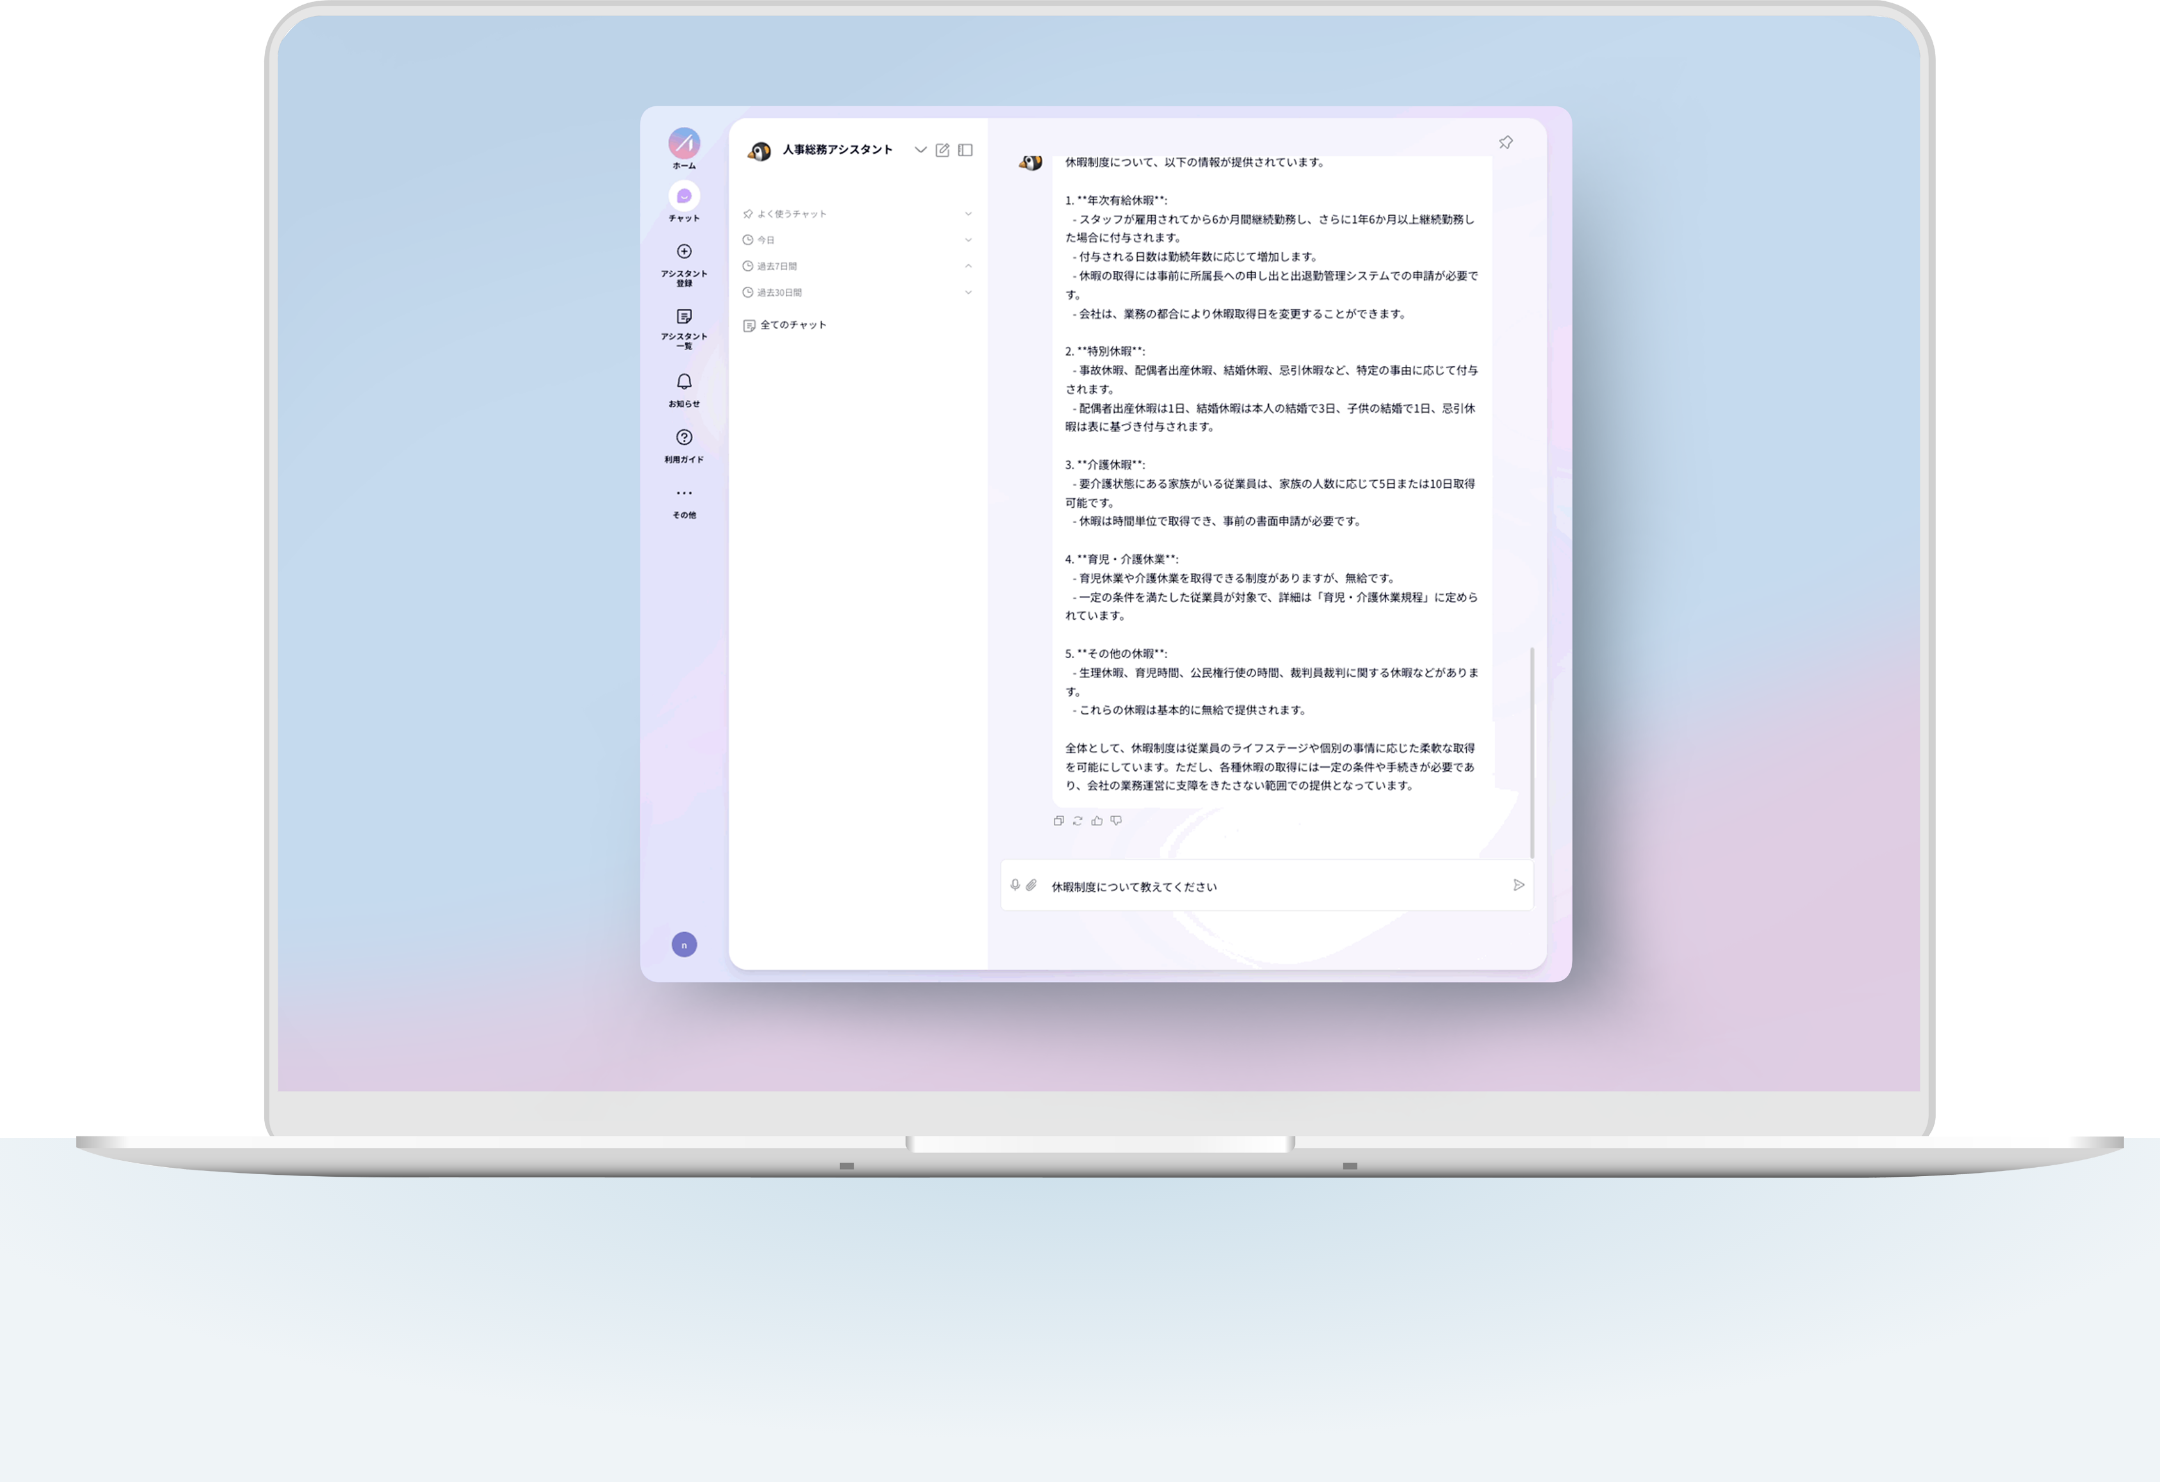Open the アシスタント一覧 list icon
Screen dimensions: 2160x1482
(684, 317)
